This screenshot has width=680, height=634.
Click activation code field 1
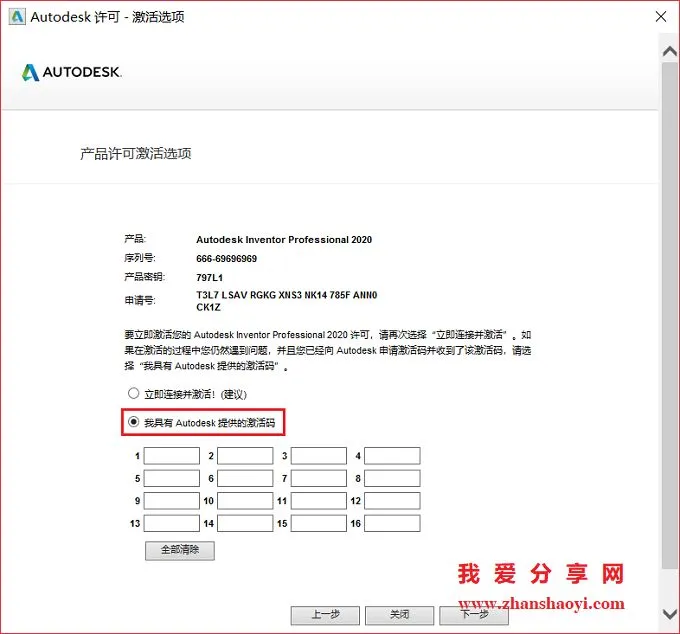click(x=172, y=456)
